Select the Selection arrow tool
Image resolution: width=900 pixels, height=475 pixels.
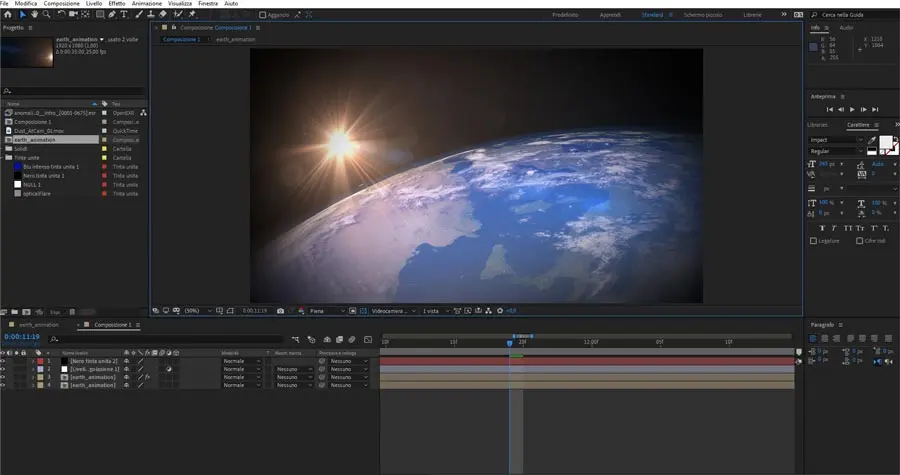(x=23, y=14)
